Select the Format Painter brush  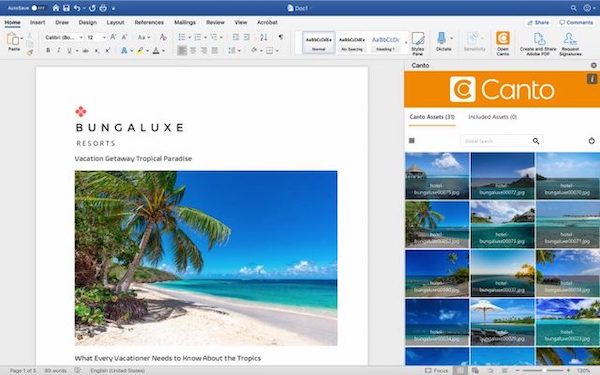(x=29, y=52)
